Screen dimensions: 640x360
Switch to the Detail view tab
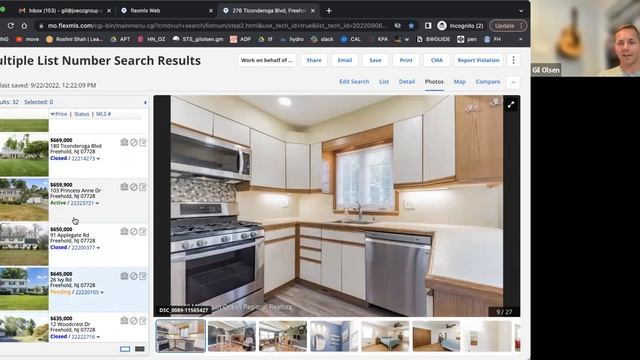point(407,82)
